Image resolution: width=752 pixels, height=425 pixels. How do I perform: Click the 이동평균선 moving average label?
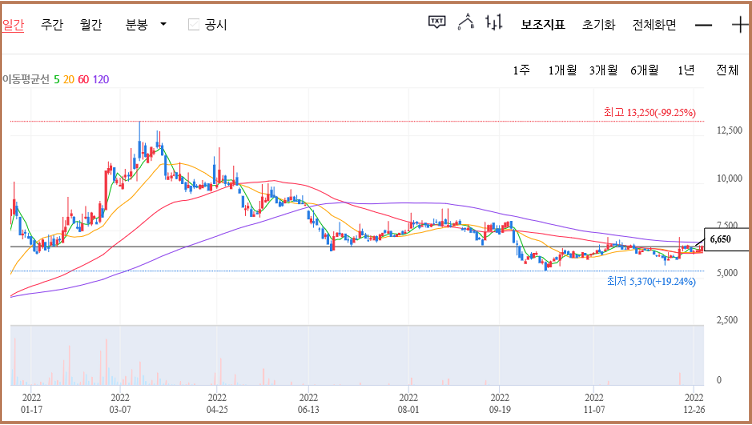click(26, 79)
